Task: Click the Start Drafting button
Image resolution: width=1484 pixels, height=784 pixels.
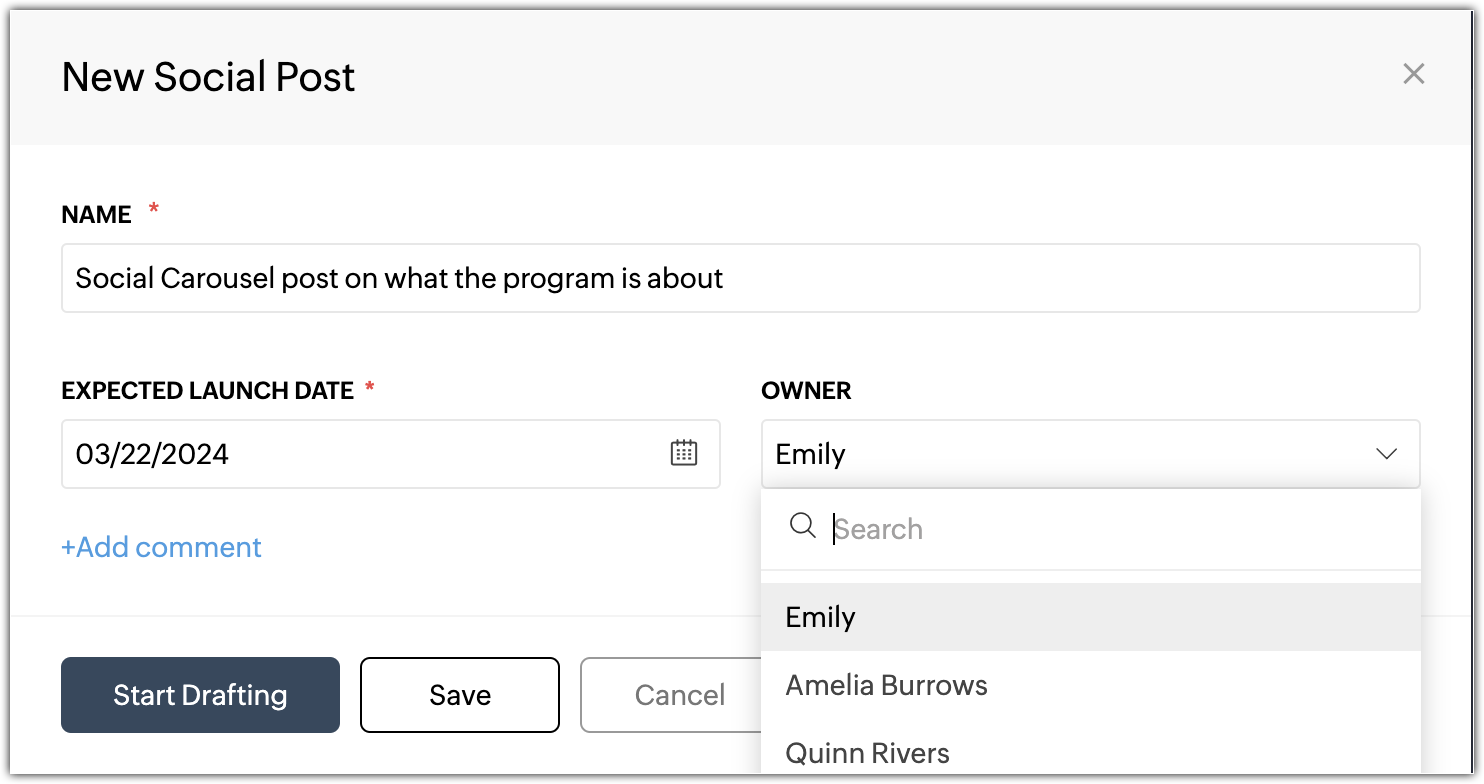Action: pos(200,695)
